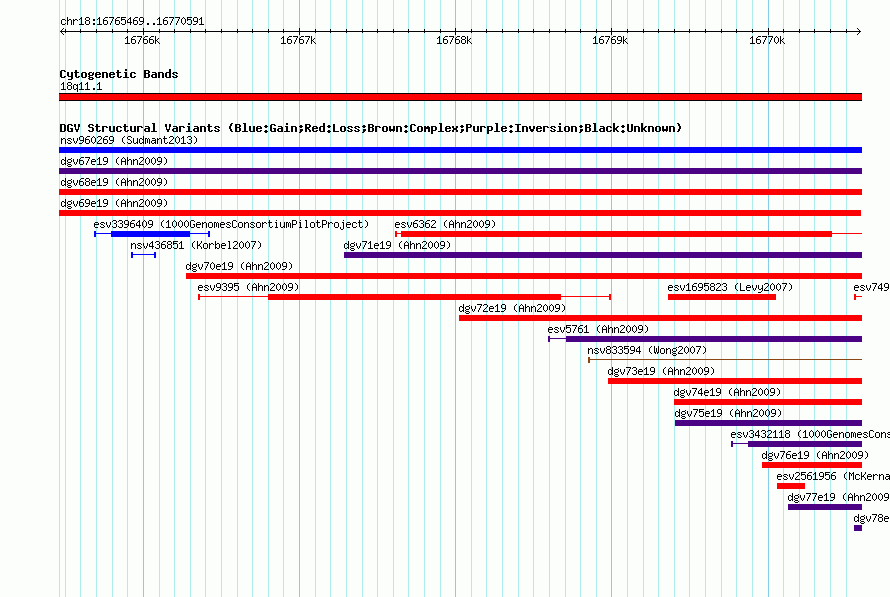The height and width of the screenshot is (597, 890).
Task: Click the 16770k ruler label
Action: coord(767,40)
